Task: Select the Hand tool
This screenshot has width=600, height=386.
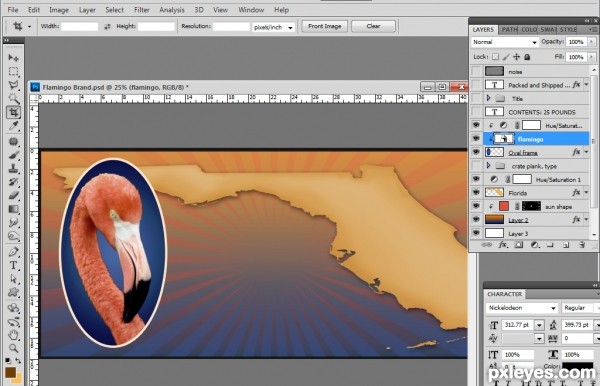Action: pos(13,335)
